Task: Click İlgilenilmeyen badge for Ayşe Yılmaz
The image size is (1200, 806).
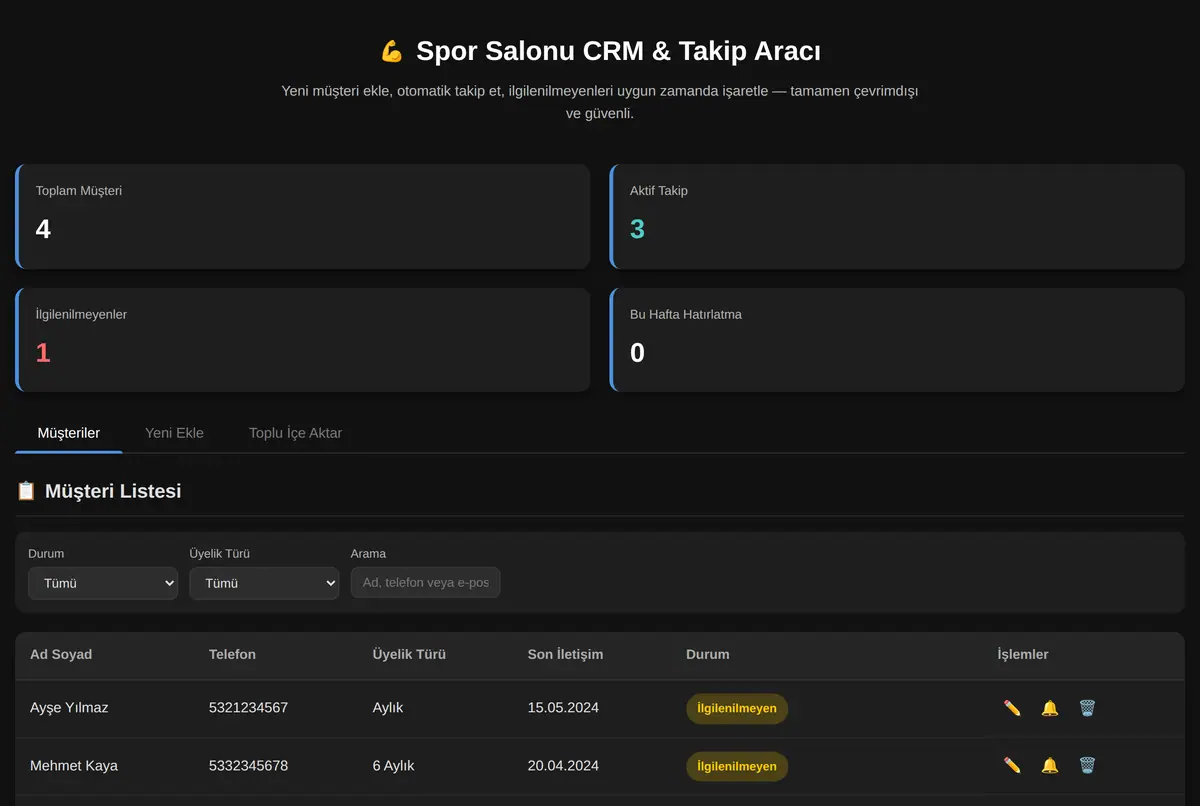Action: click(x=737, y=708)
